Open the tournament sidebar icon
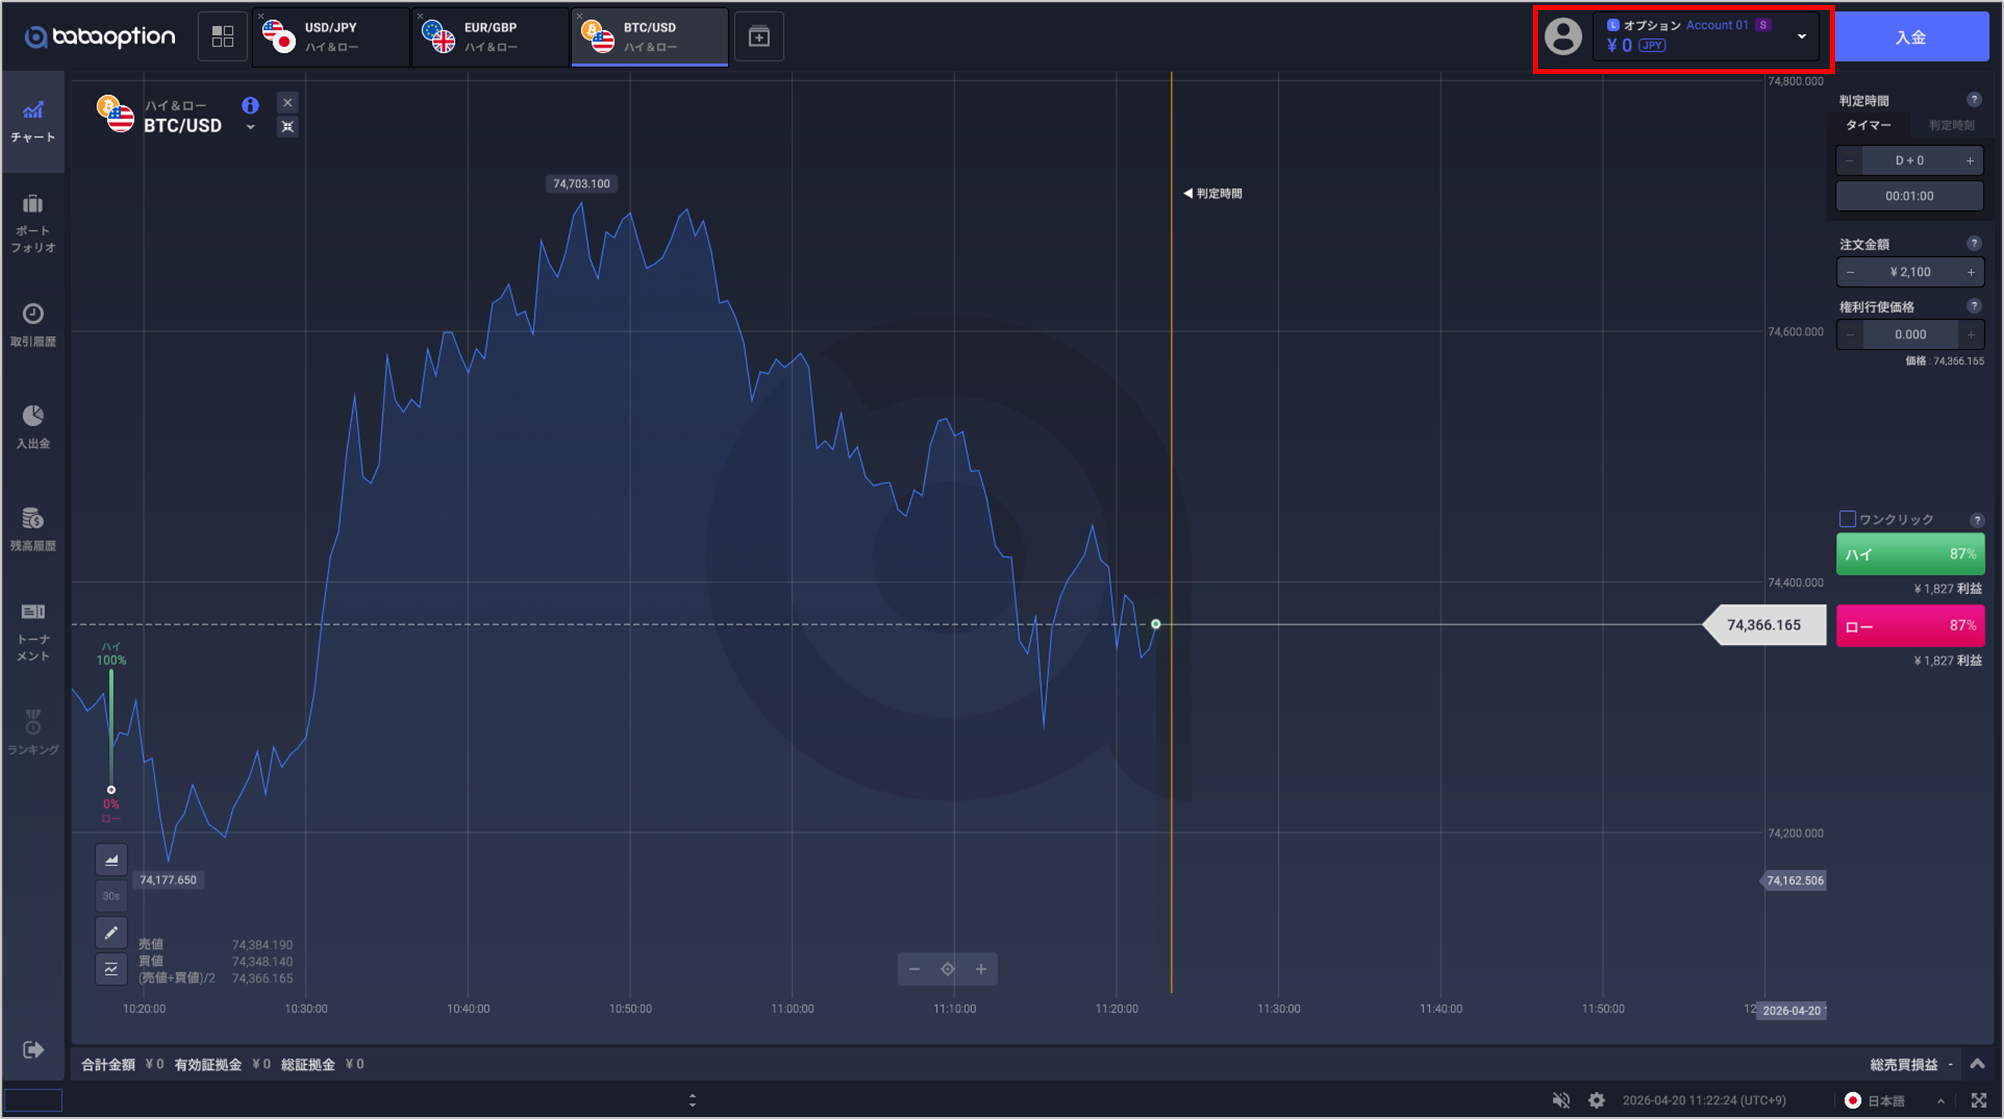 tap(33, 630)
